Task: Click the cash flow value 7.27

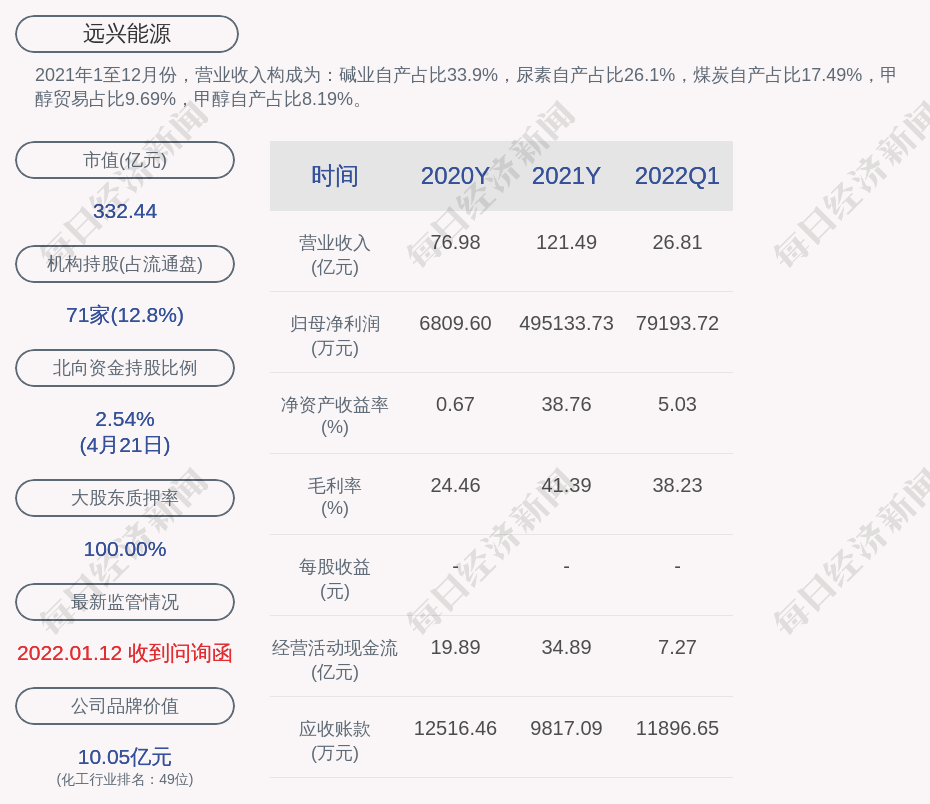Action: [x=677, y=647]
